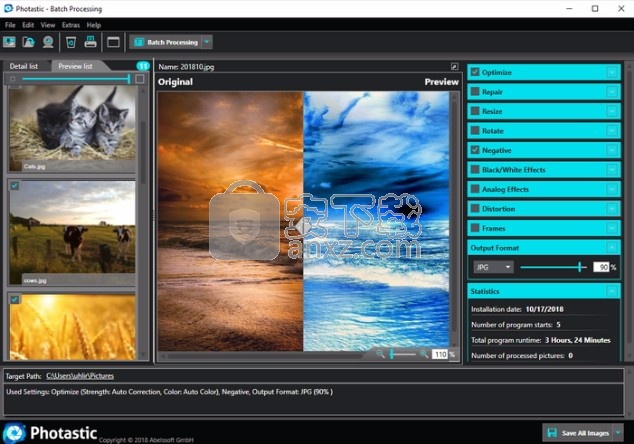Open the JPG output format dropdown

click(x=493, y=267)
